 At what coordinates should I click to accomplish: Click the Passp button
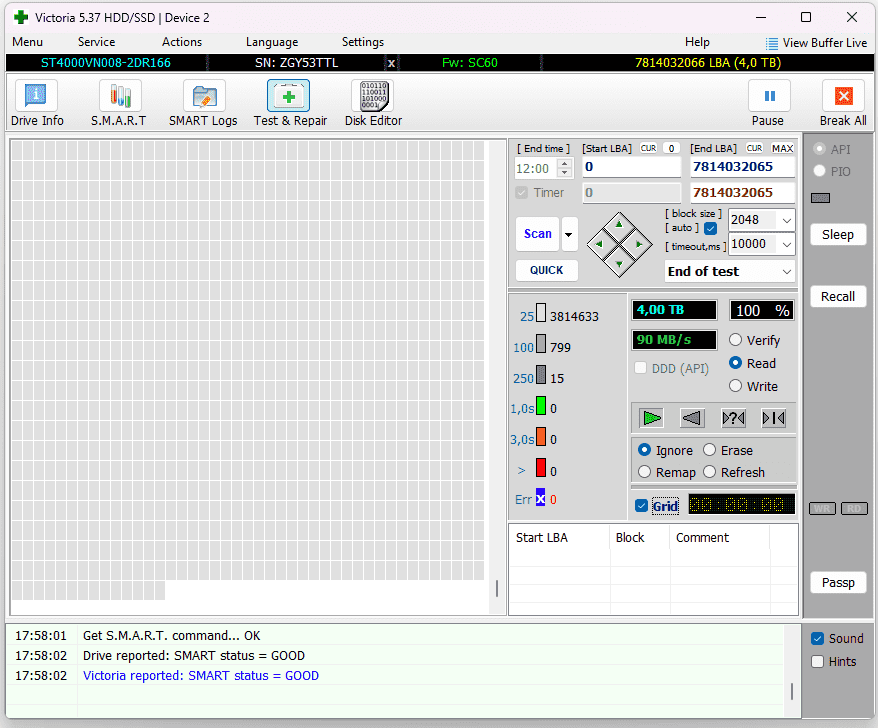click(837, 582)
